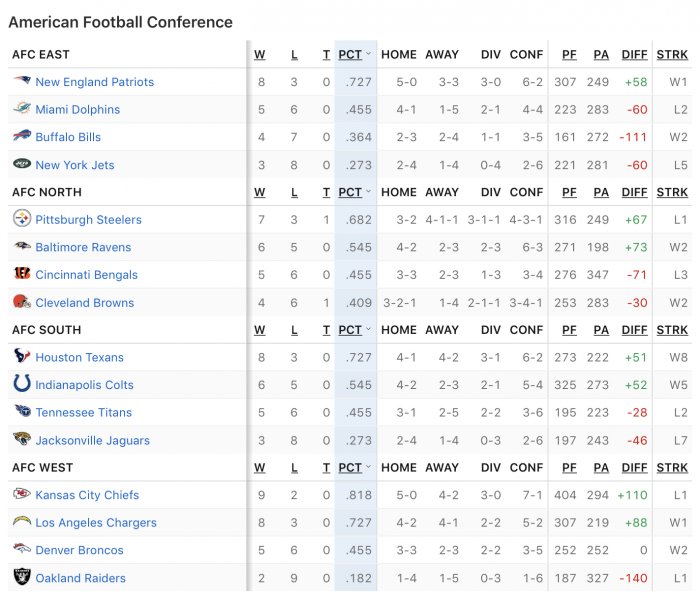This screenshot has width=700, height=597.
Task: Click the Pittsburgh Steelers logo icon
Action: [22, 219]
